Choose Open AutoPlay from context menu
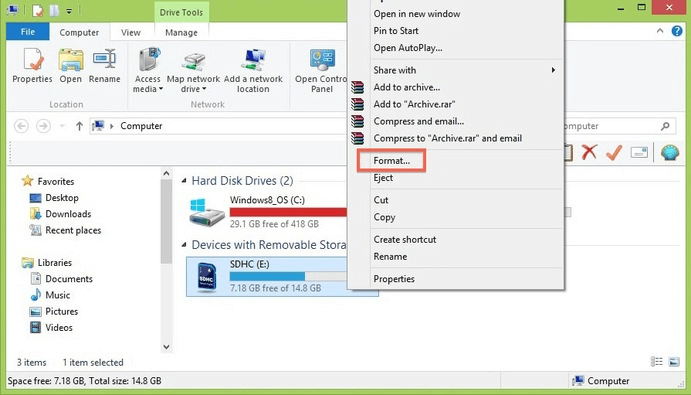This screenshot has width=691, height=395. click(x=408, y=48)
